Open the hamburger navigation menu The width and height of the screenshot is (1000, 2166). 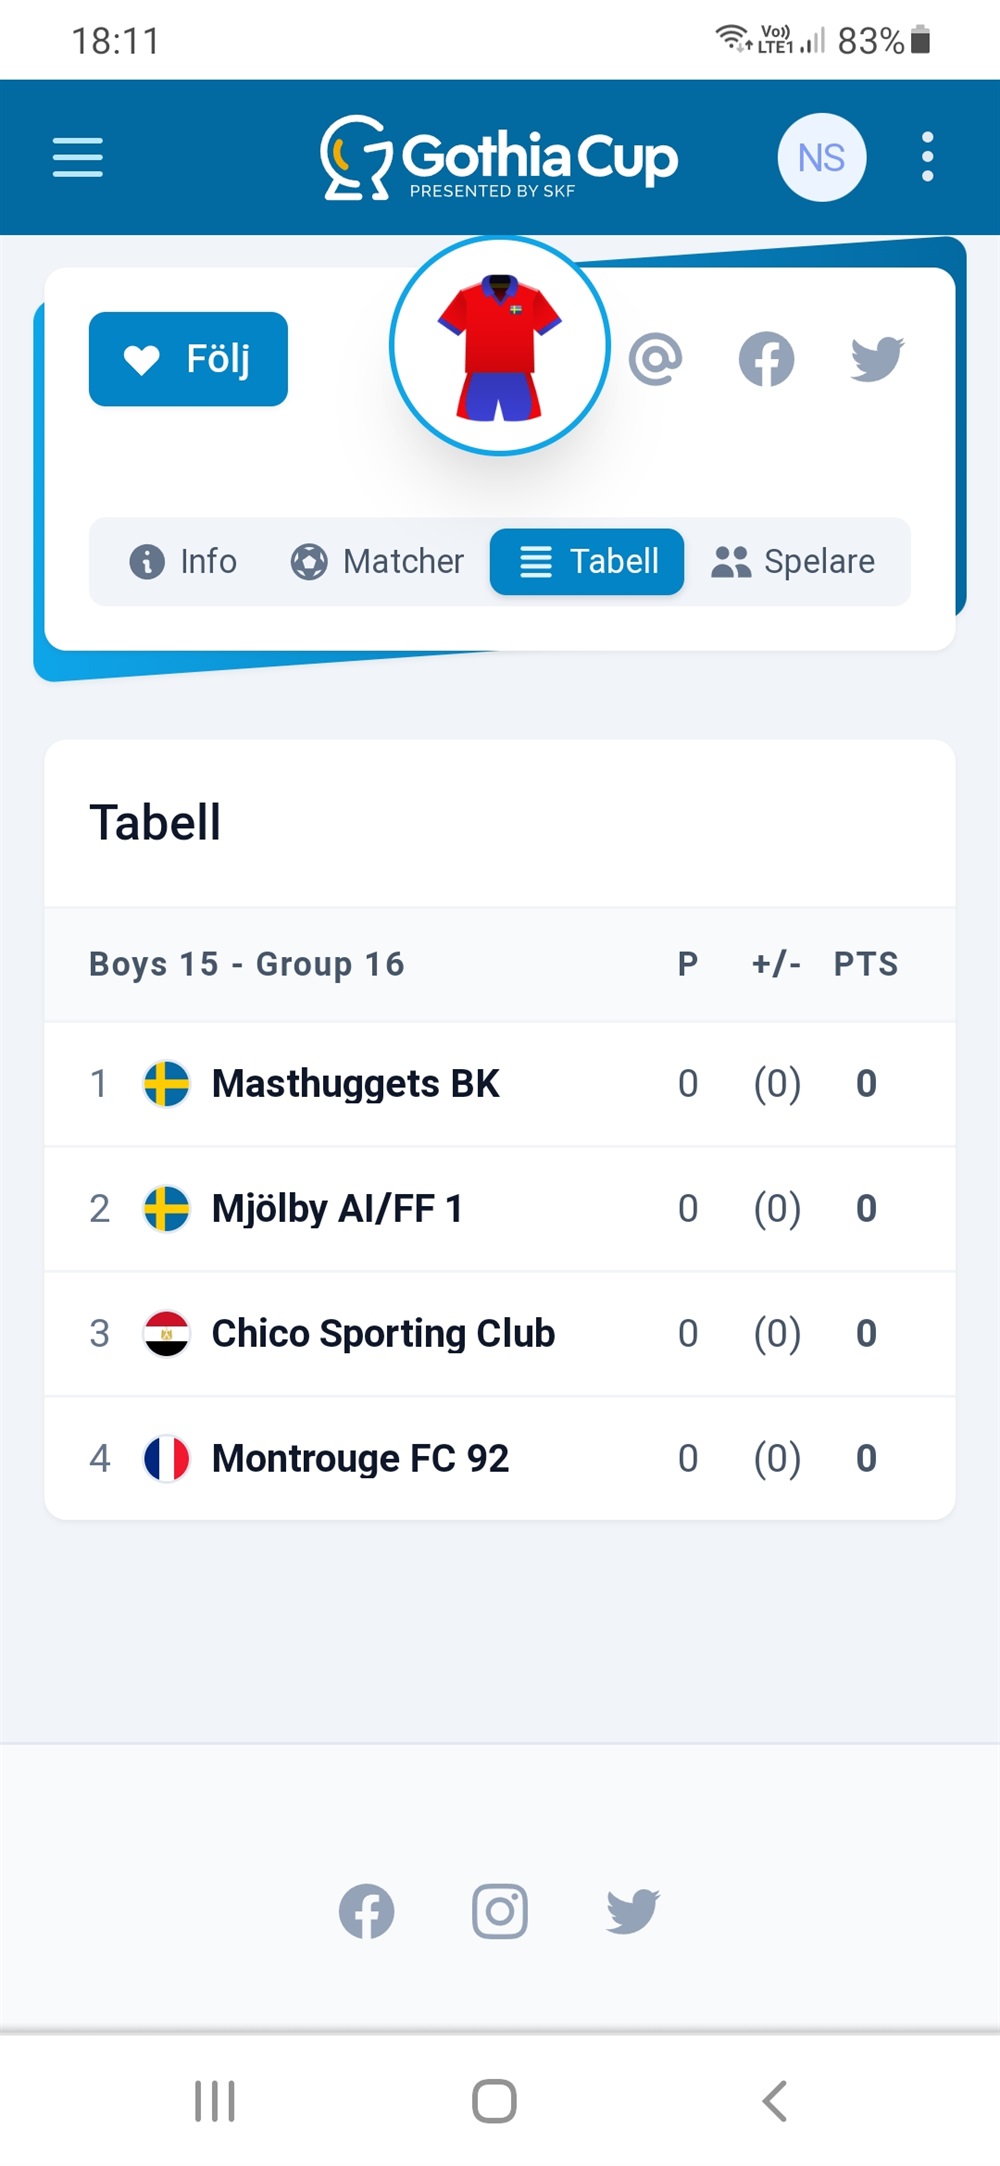78,158
